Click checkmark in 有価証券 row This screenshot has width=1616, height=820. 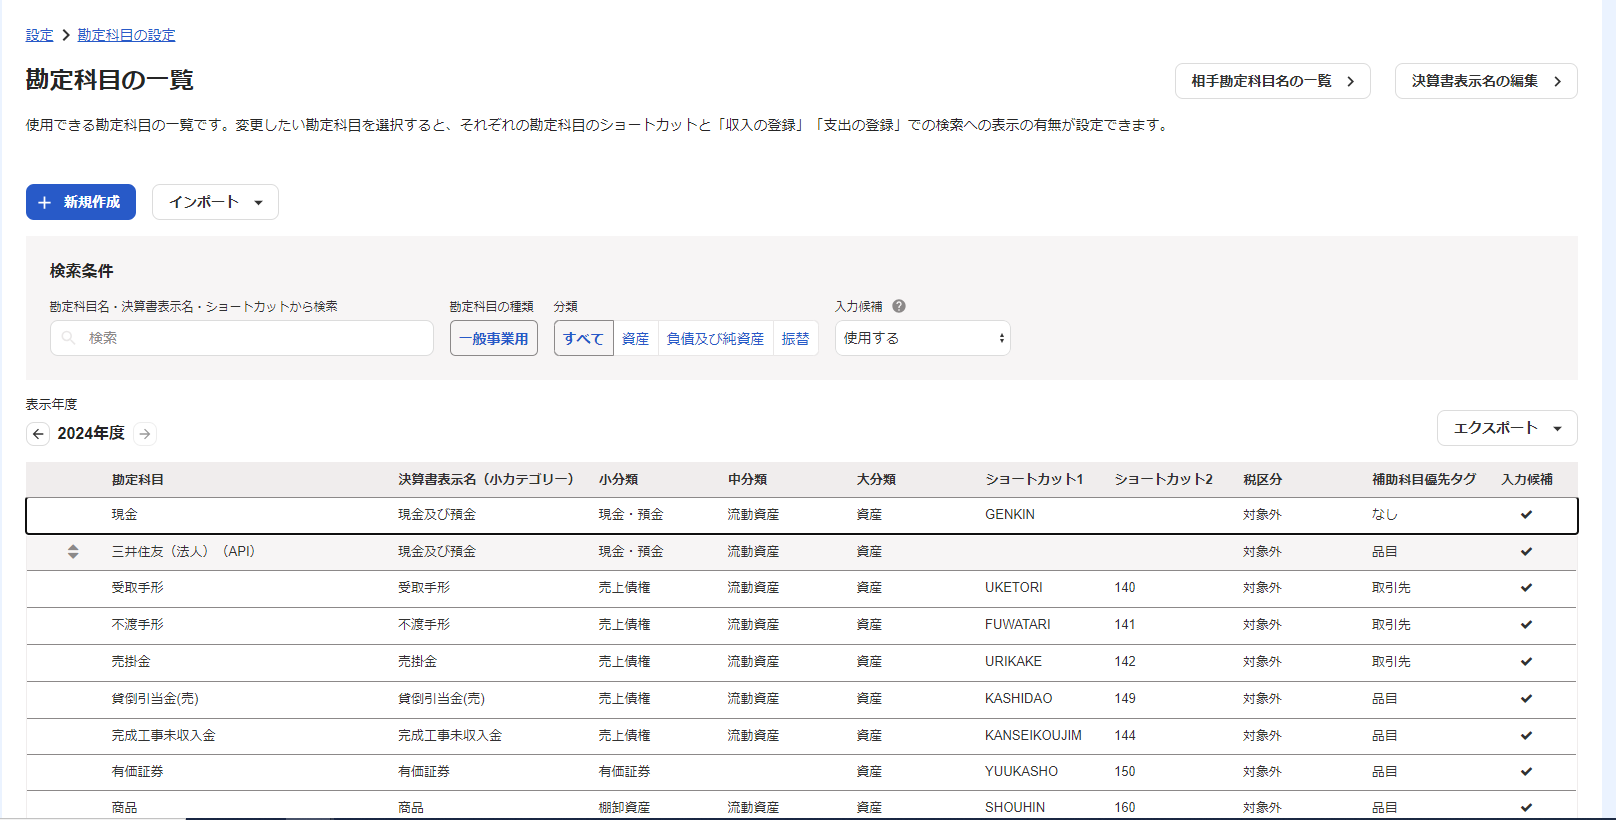[x=1526, y=771]
